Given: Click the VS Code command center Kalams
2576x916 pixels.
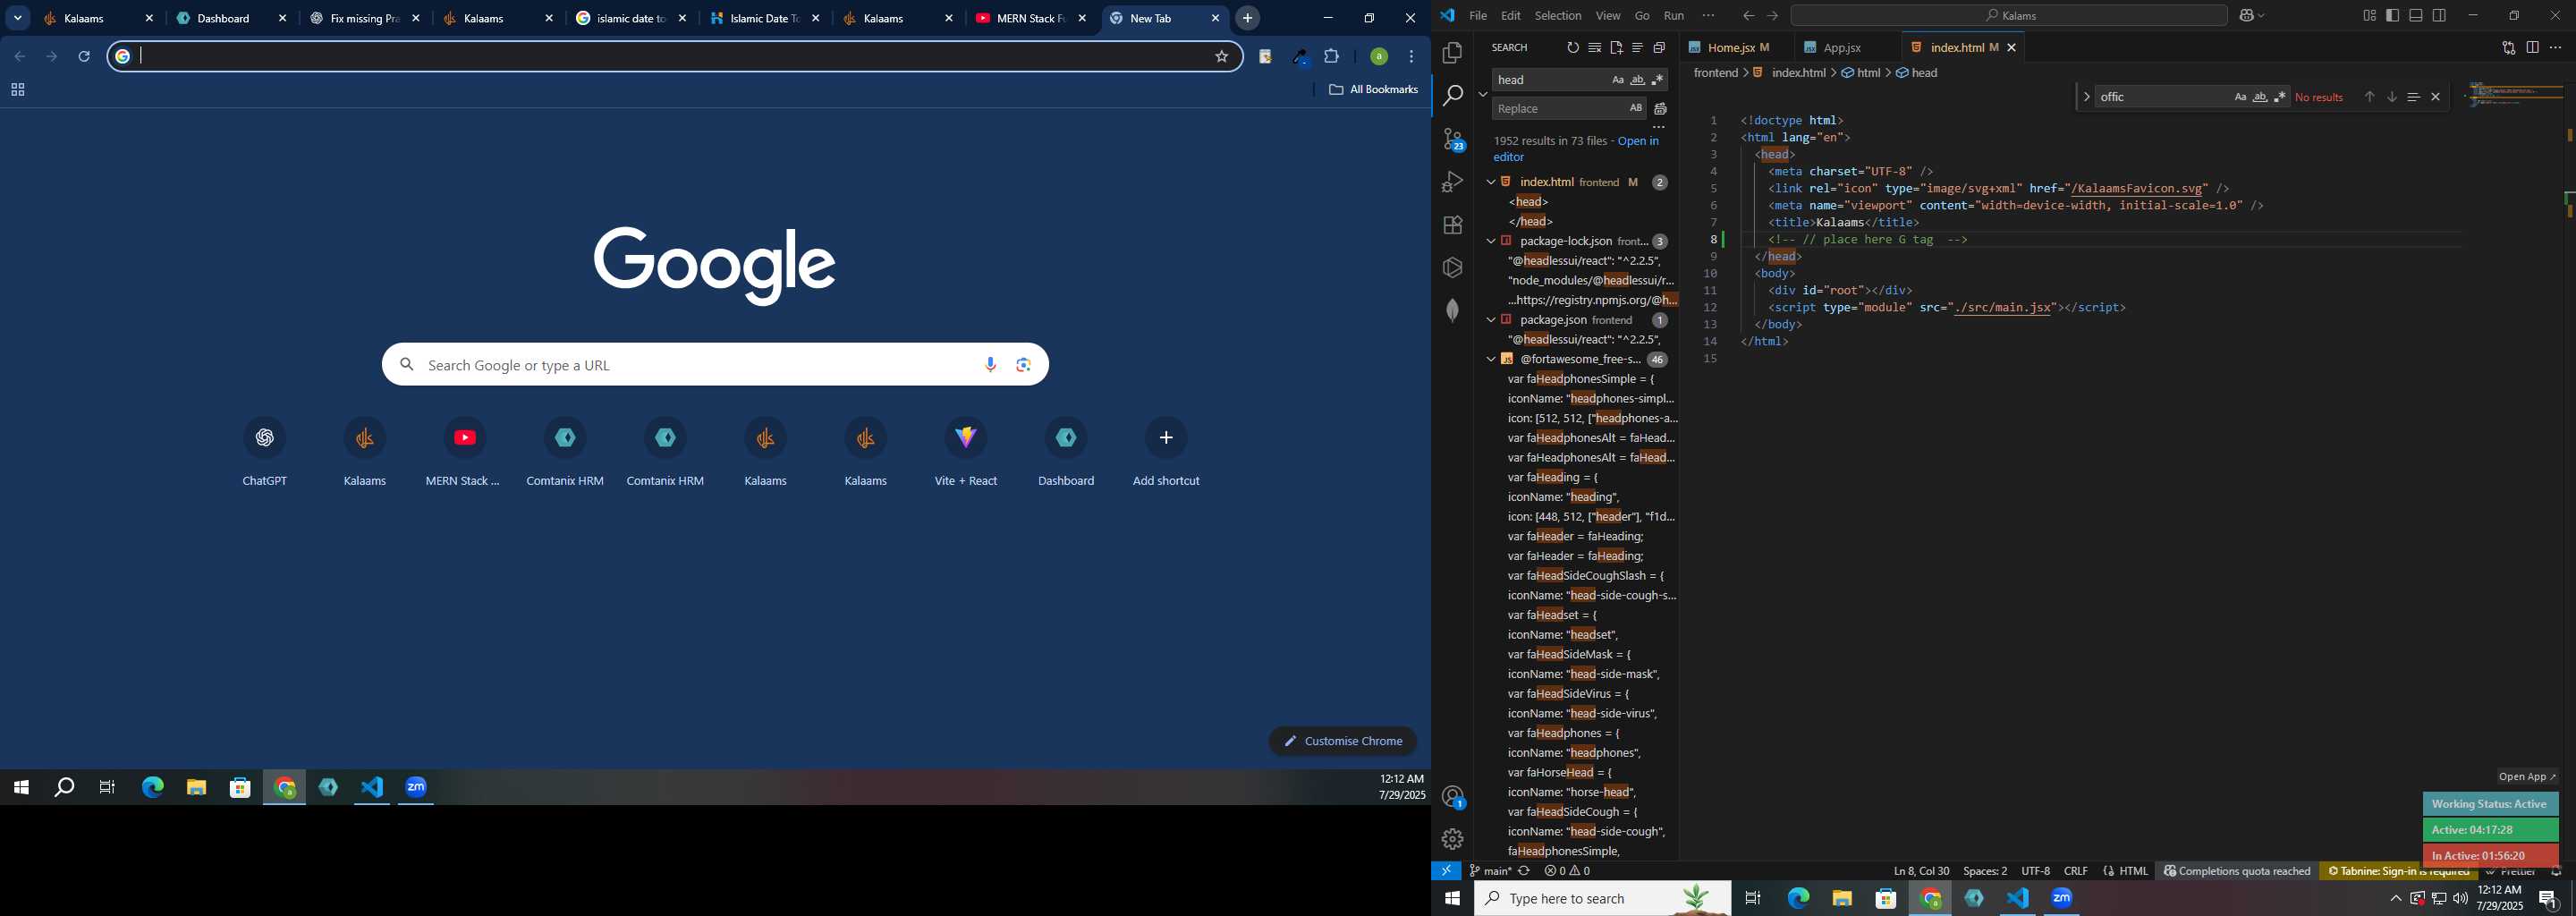Looking at the screenshot, I should point(2008,16).
